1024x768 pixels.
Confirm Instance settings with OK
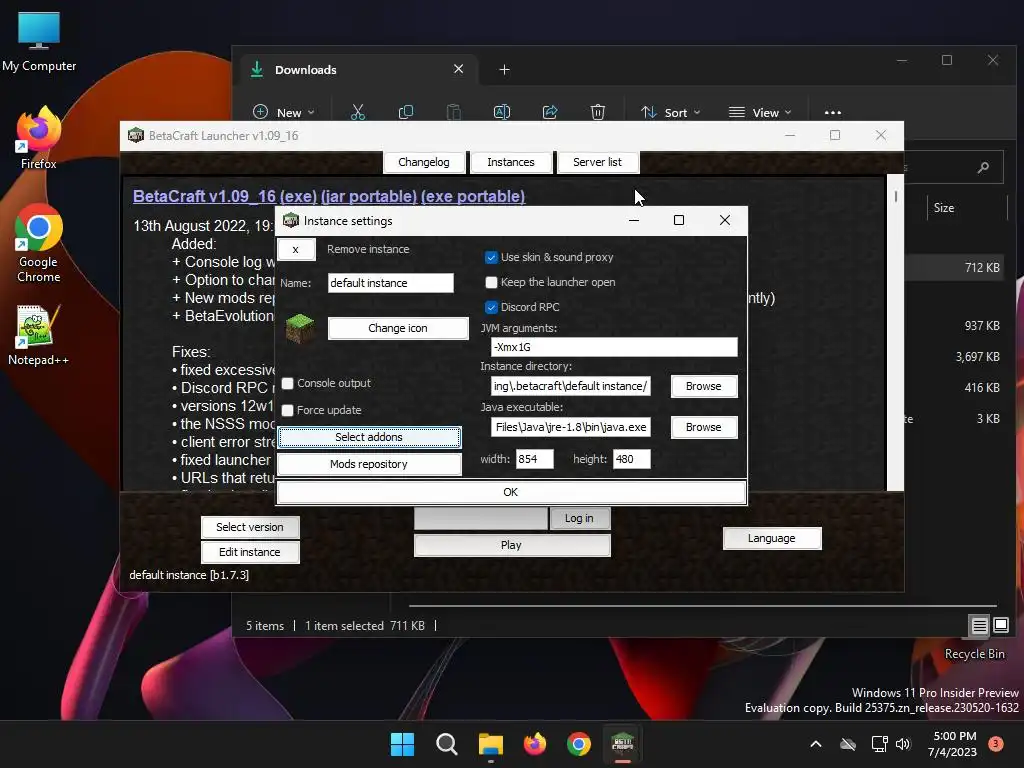pyautogui.click(x=511, y=492)
